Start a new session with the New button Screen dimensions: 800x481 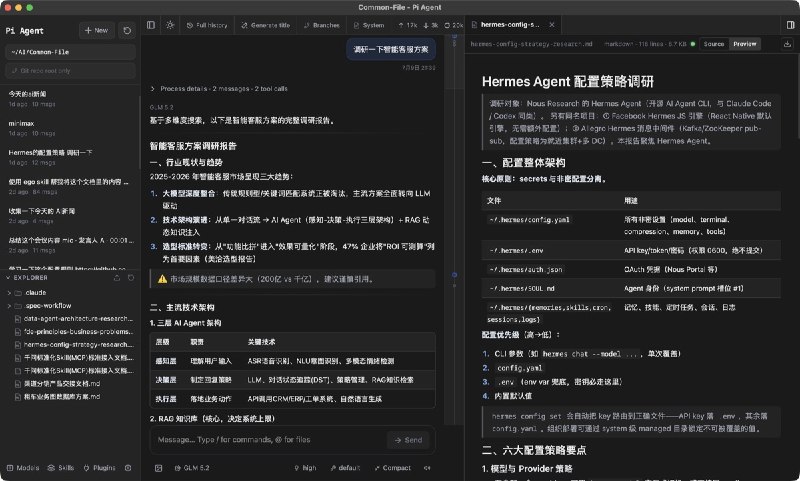point(96,31)
